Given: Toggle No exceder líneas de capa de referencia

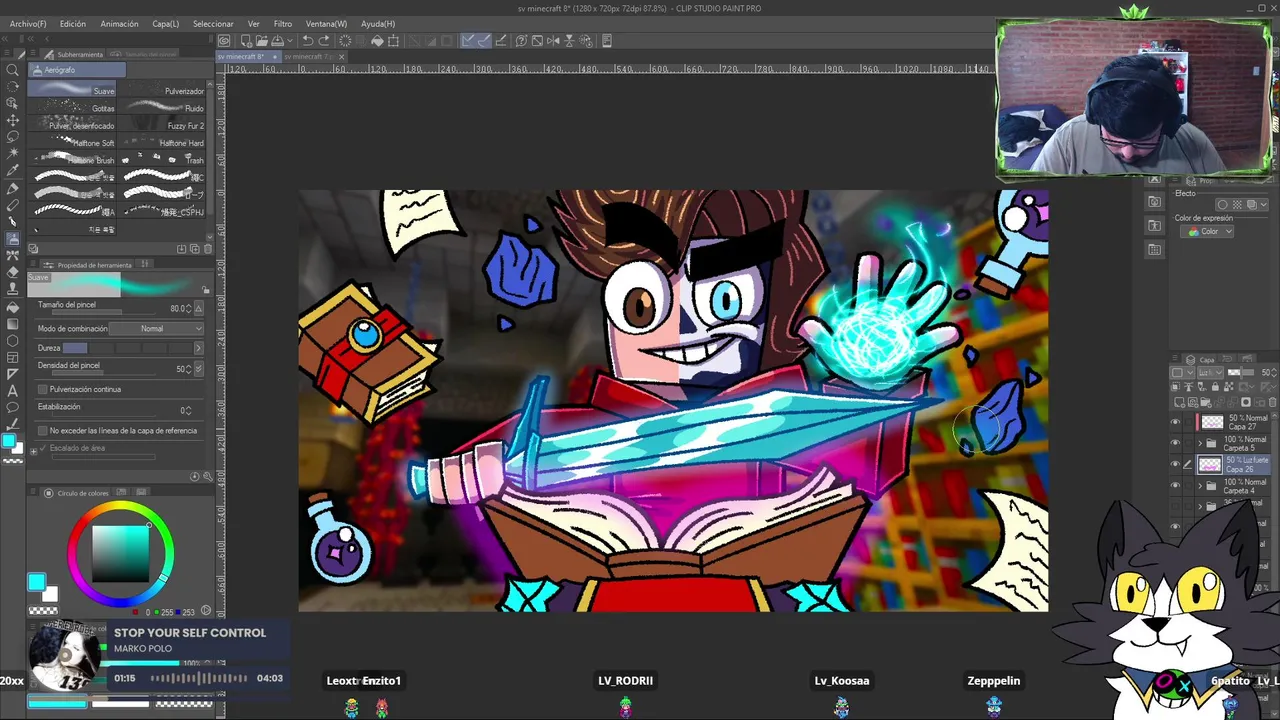Looking at the screenshot, I should [43, 430].
